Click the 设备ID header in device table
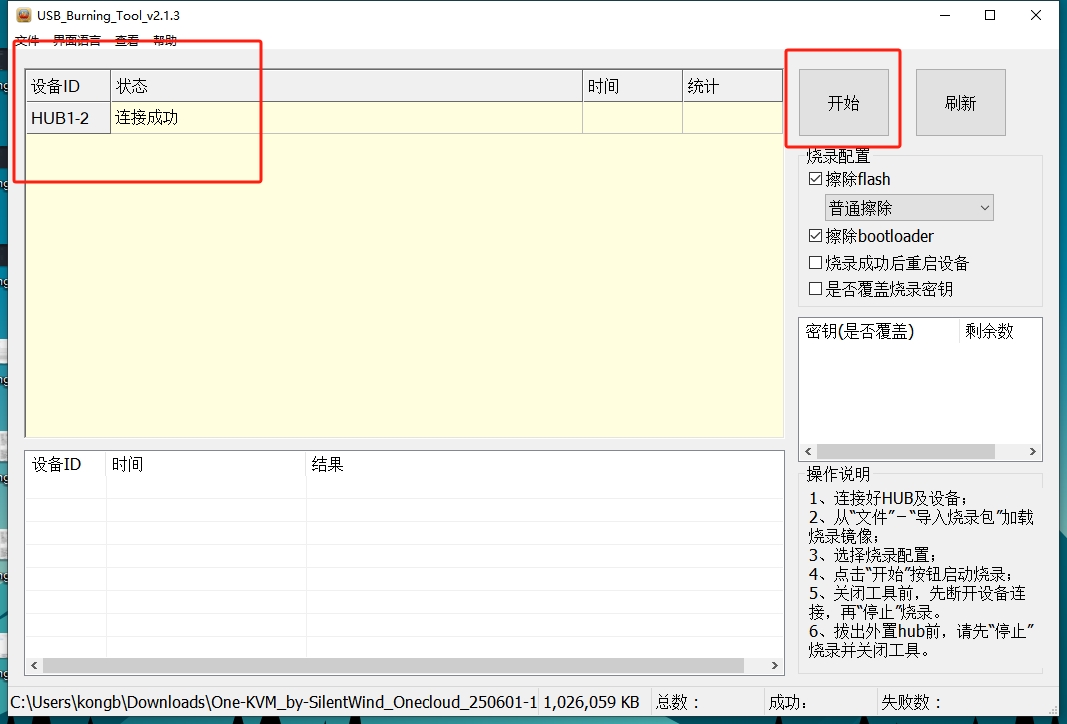Image resolution: width=1067 pixels, height=724 pixels. (x=68, y=86)
